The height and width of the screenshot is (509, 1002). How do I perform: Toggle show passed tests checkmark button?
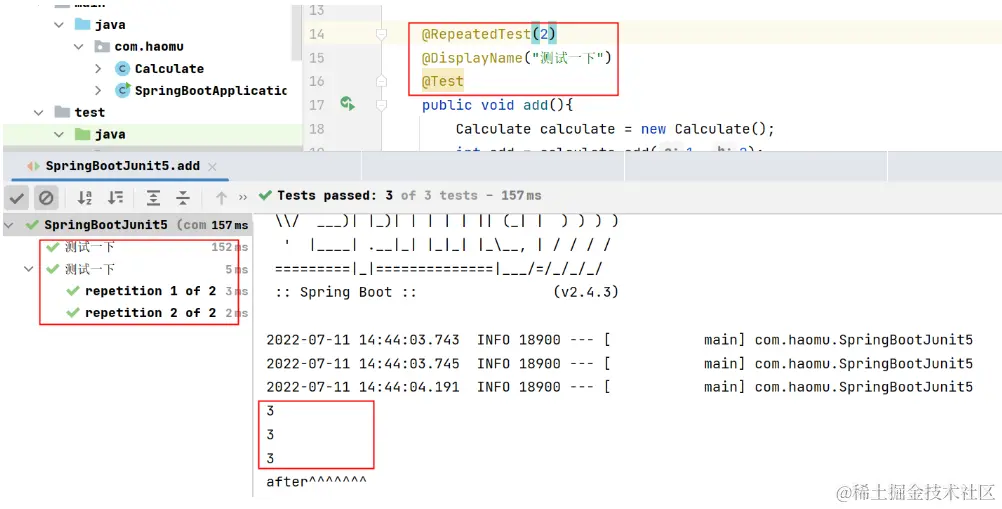click(17, 198)
